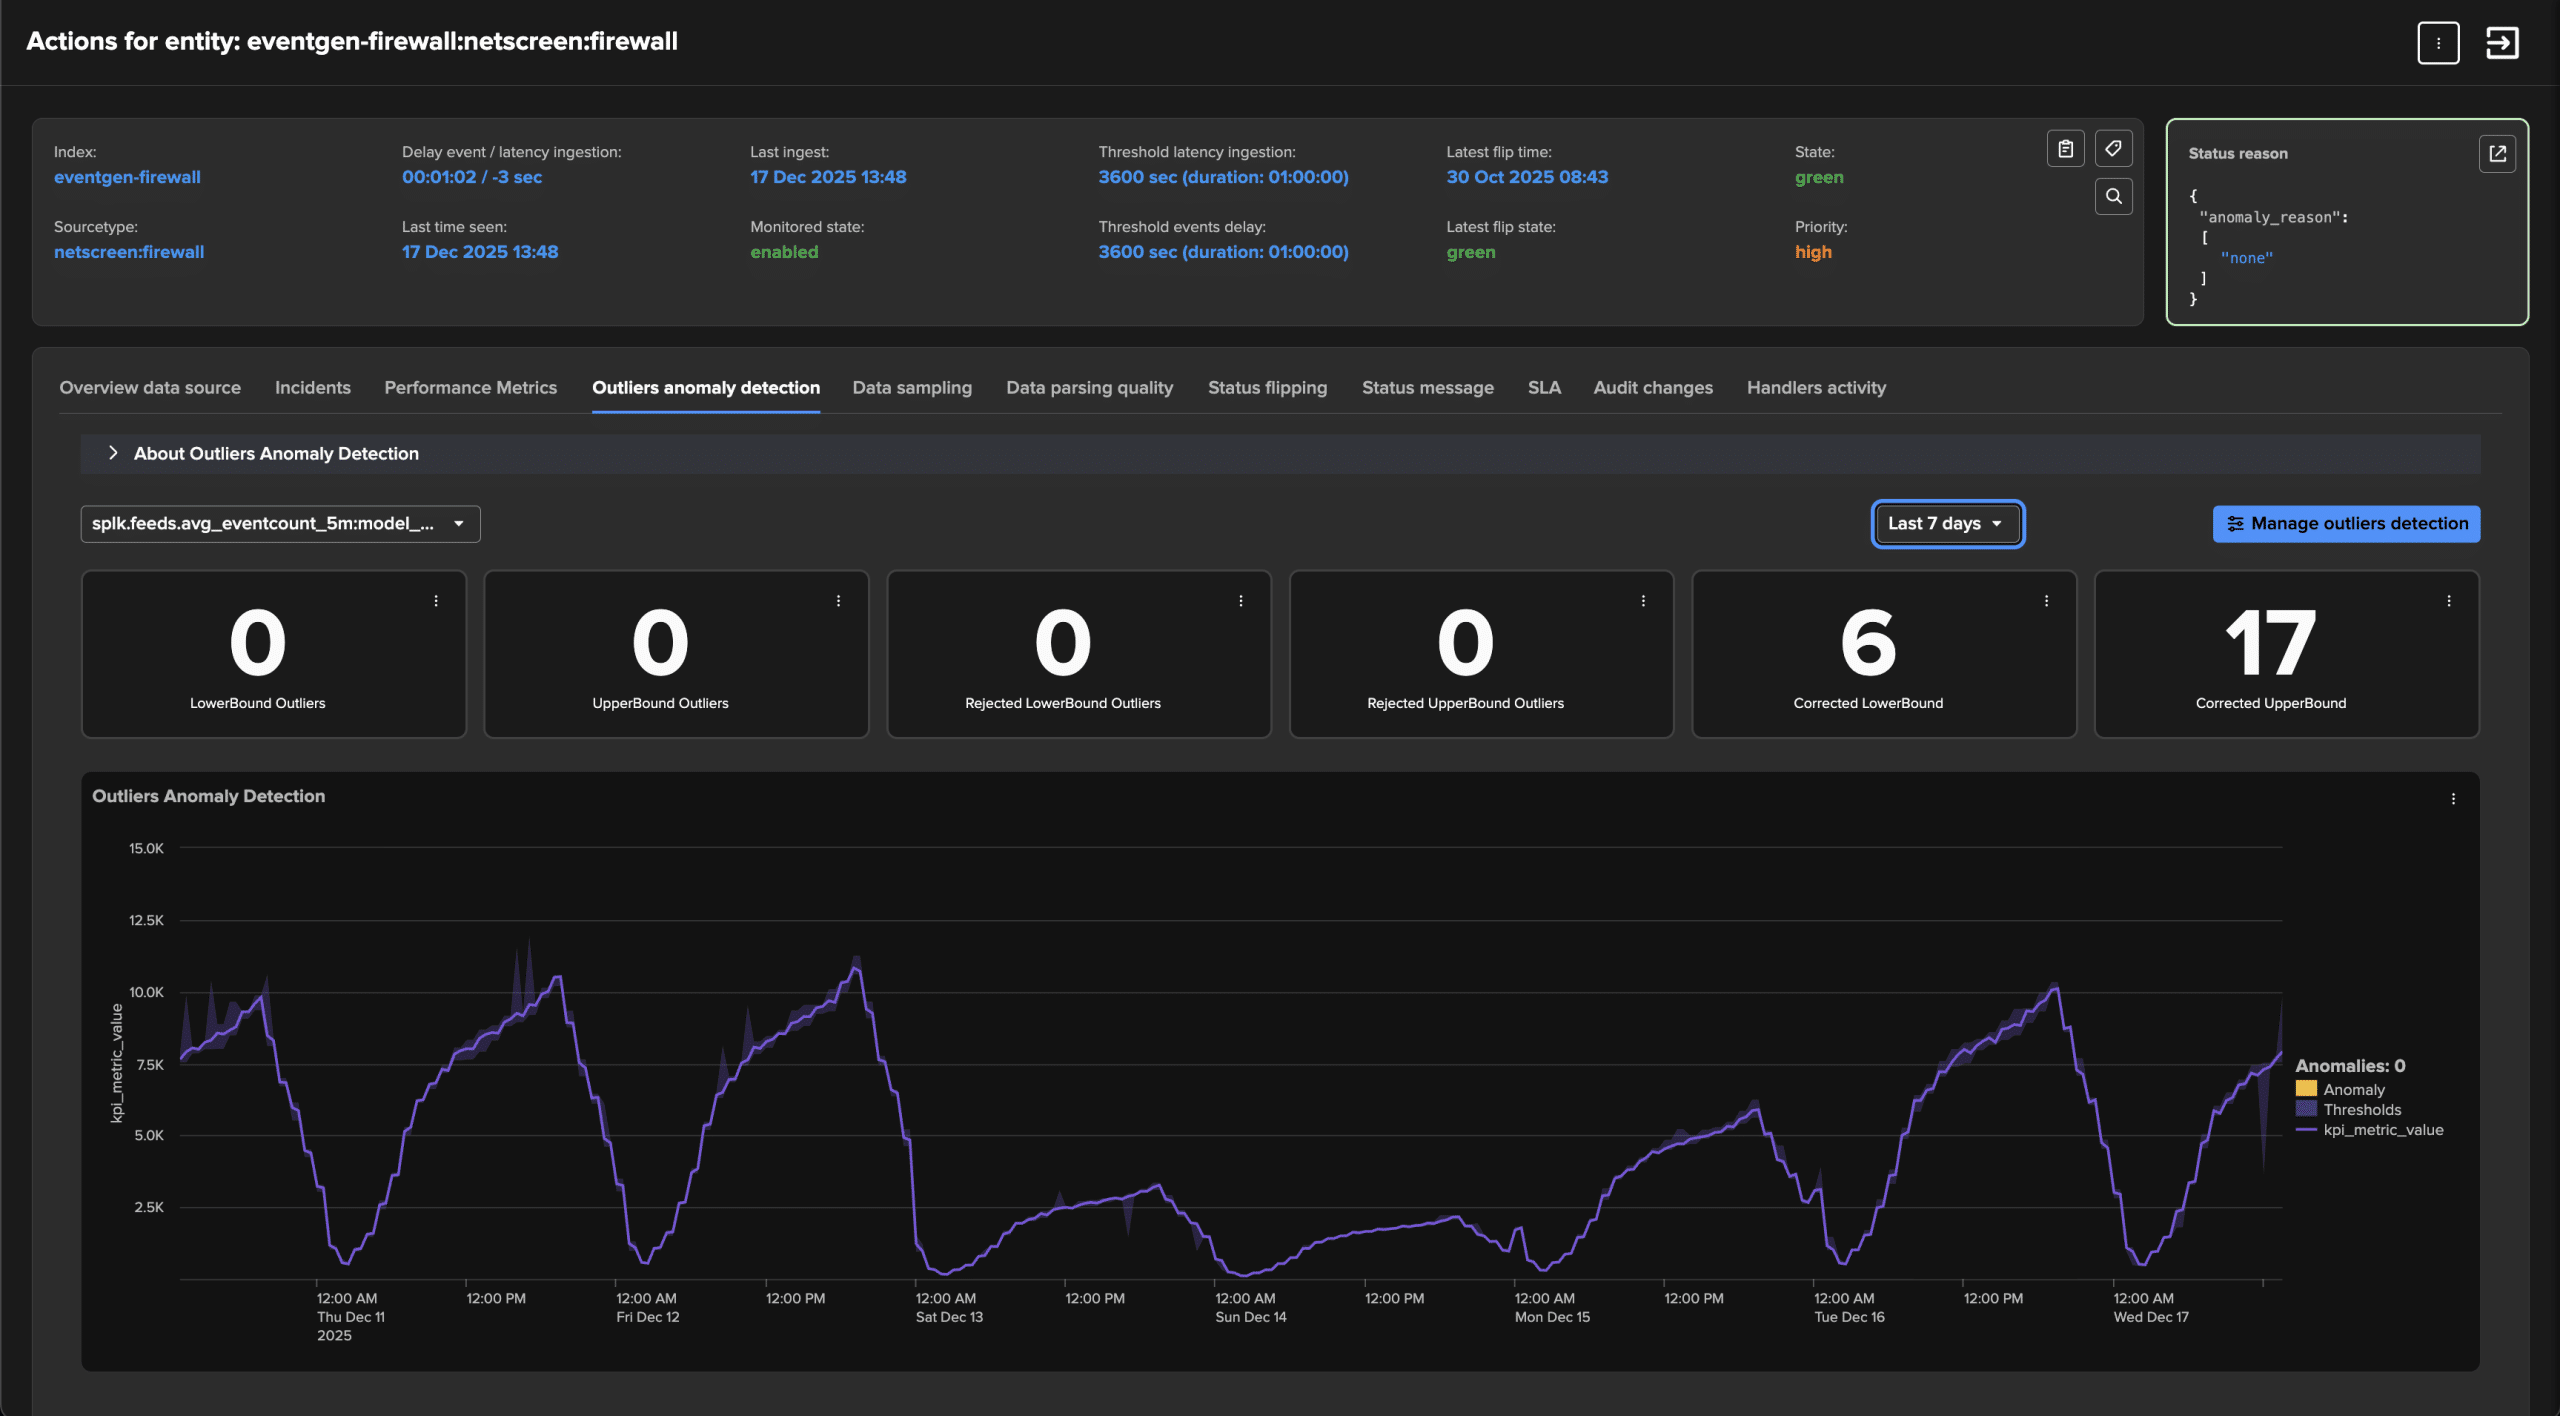Viewport: 2560px width, 1416px height.
Task: Open the Last 7 days time range dropdown
Action: click(x=1946, y=524)
